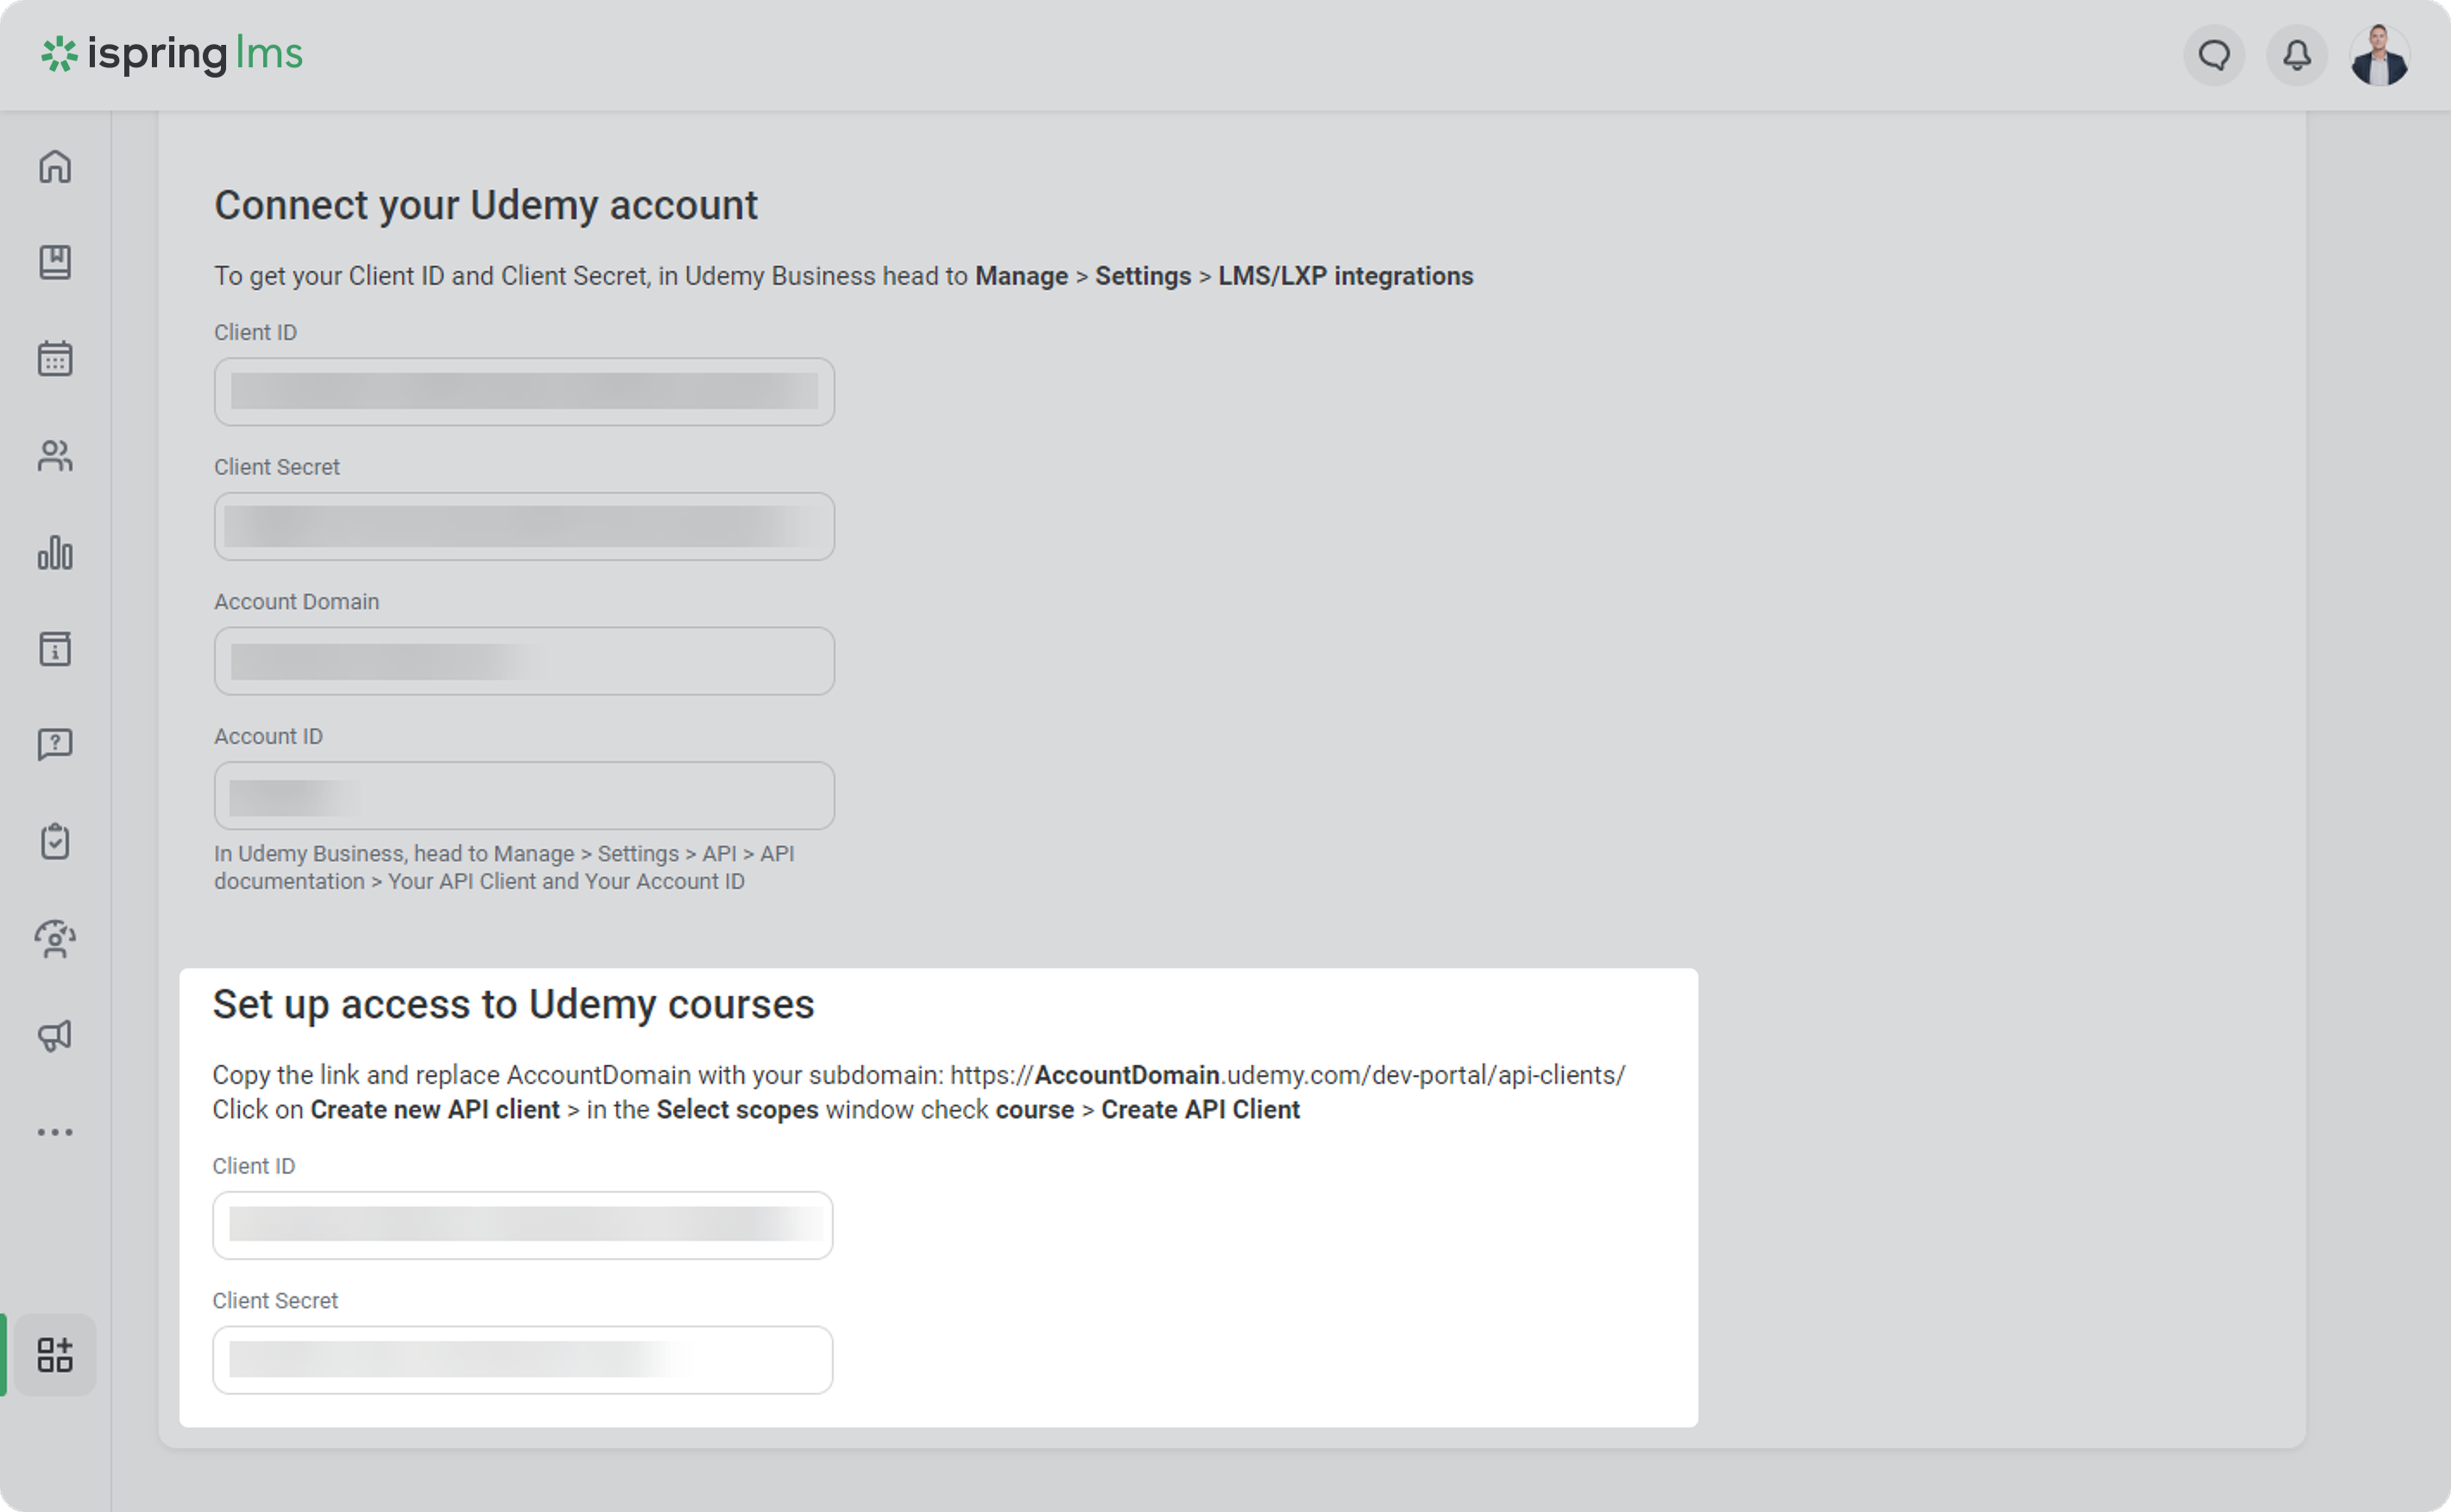The height and width of the screenshot is (1512, 2451).
Task: Open the Users people icon
Action: point(55,456)
